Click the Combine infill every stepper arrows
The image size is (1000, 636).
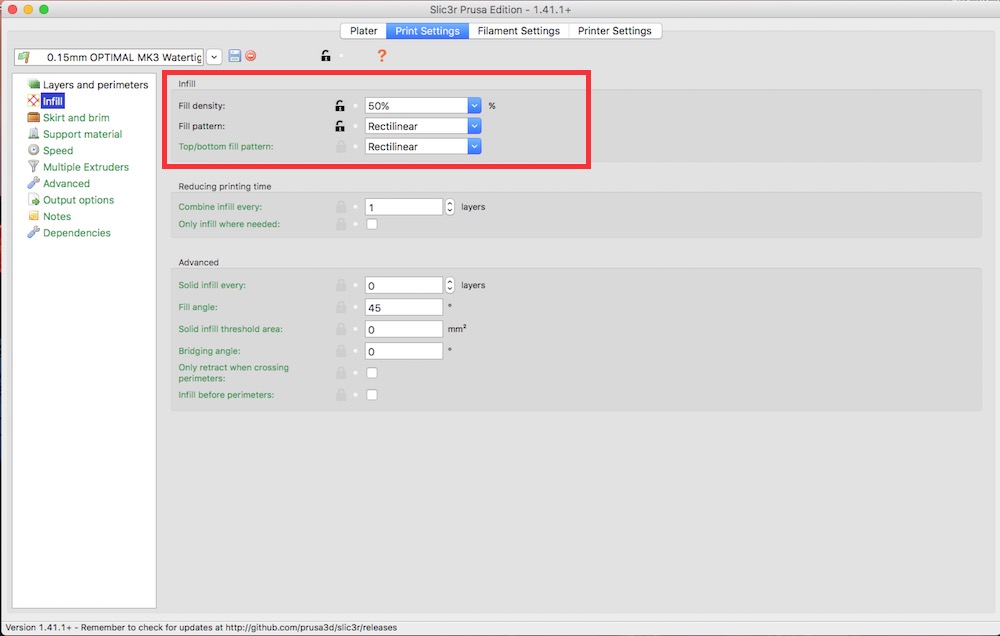[450, 207]
